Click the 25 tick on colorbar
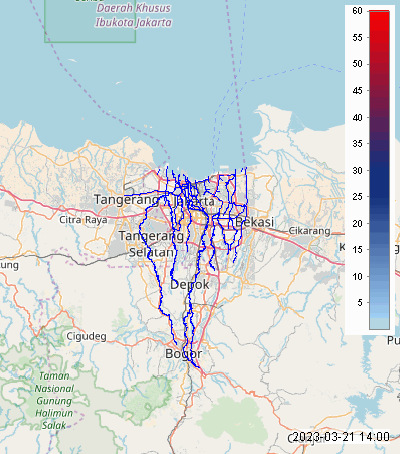Viewport: 400px width, 454px height. point(357,197)
